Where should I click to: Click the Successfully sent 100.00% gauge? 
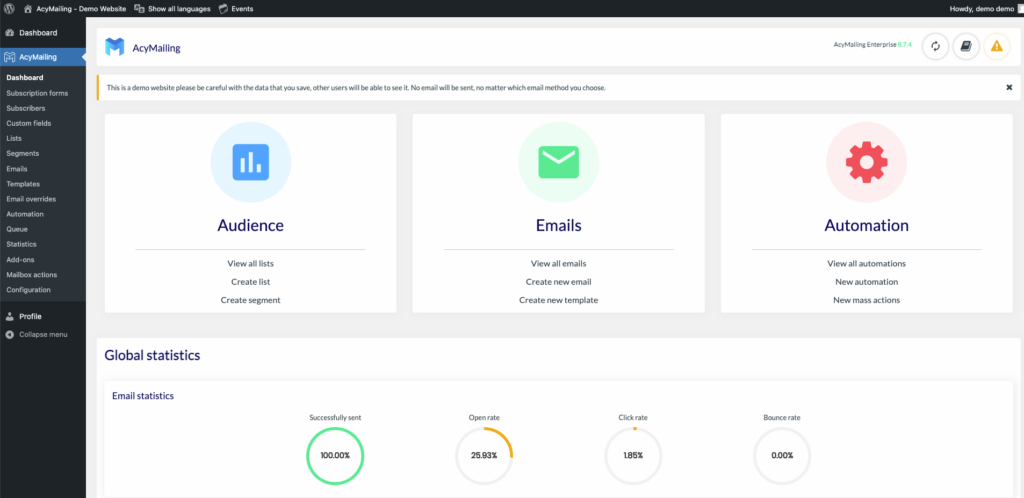coord(335,456)
